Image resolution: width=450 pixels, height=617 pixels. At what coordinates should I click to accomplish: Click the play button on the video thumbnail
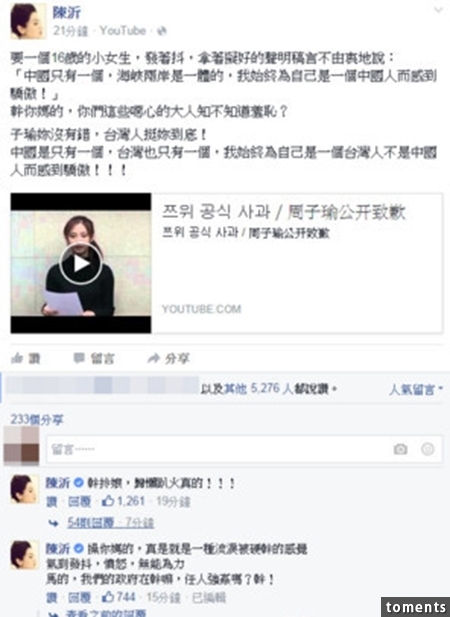(x=81, y=263)
